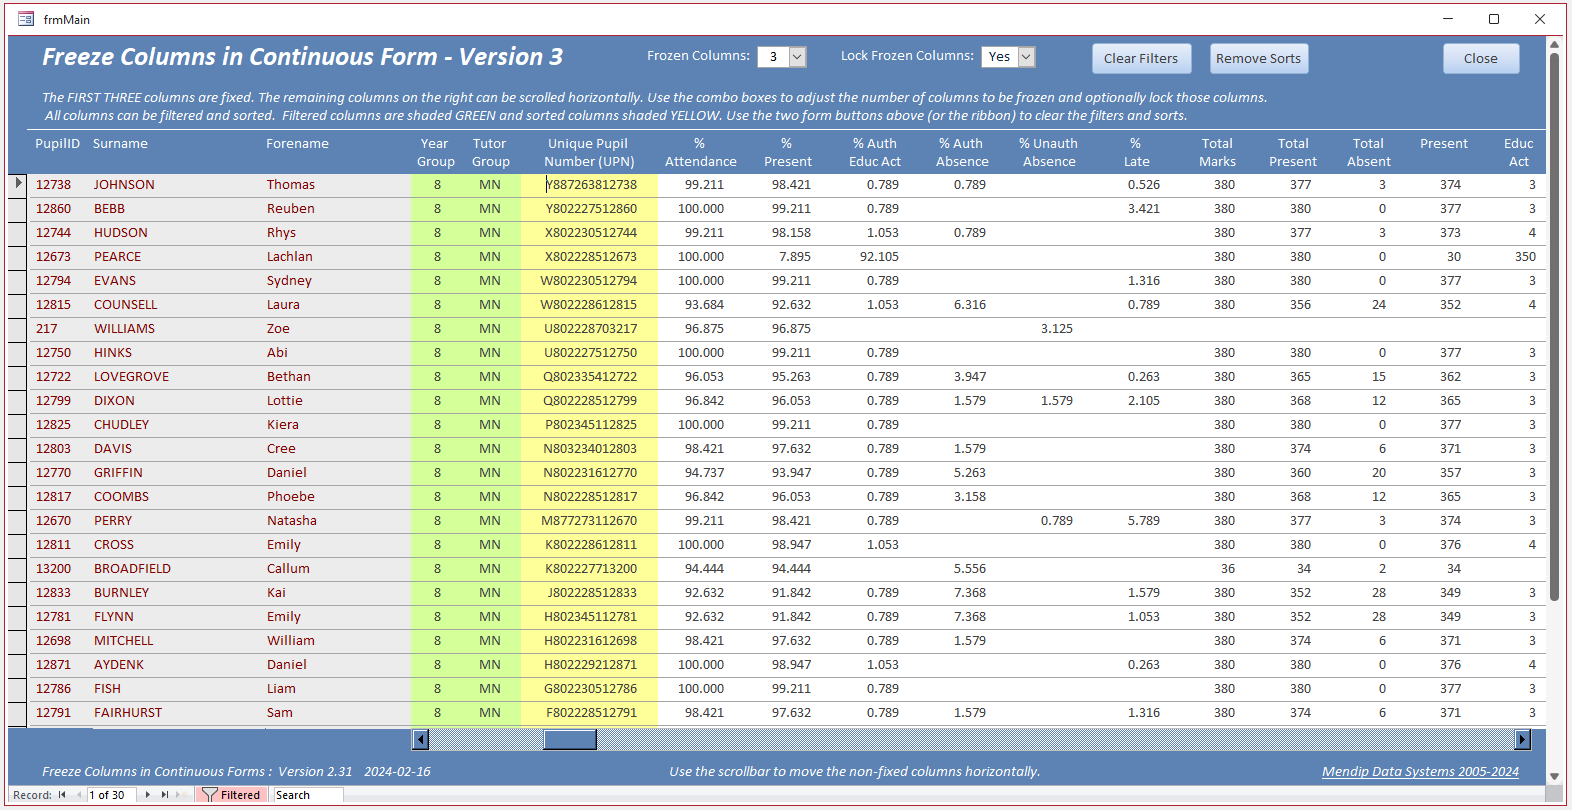Select forename cell Natasha
The height and width of the screenshot is (810, 1572).
[x=291, y=521]
